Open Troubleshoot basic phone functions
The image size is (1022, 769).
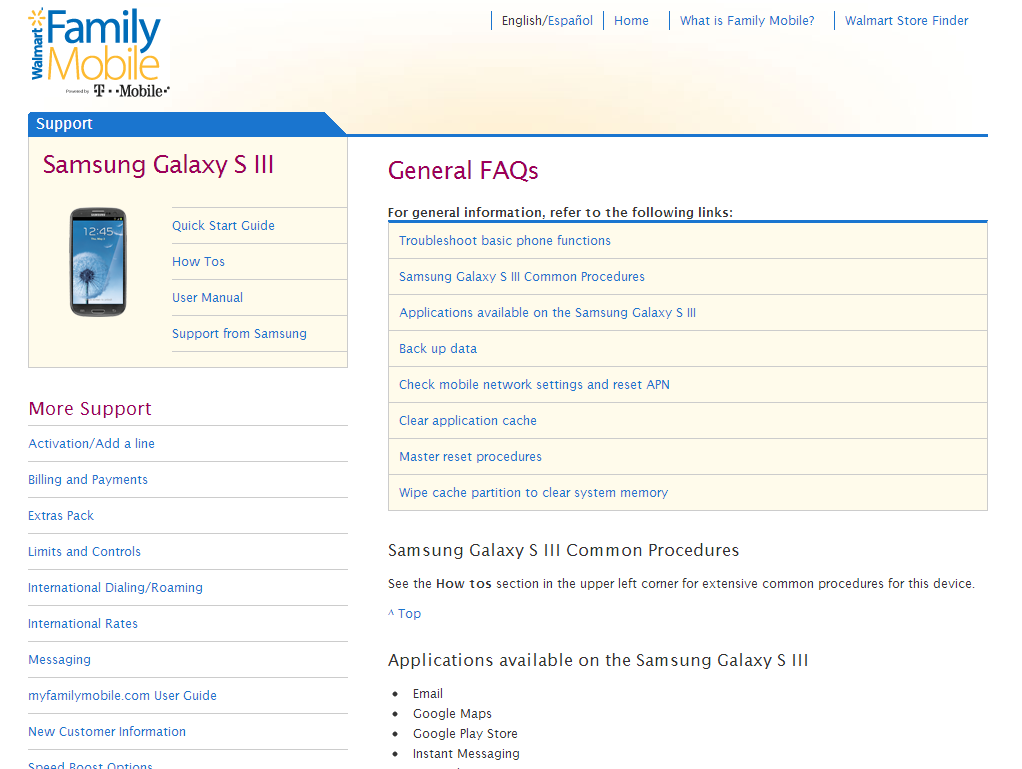click(504, 241)
